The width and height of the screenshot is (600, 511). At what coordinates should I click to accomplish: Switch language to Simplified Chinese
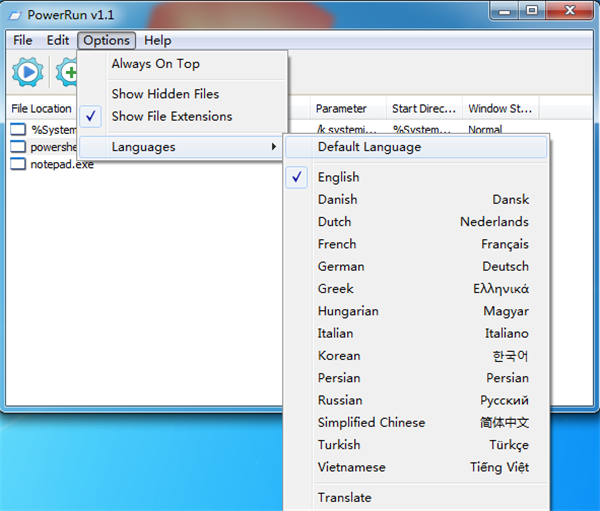tap(371, 422)
